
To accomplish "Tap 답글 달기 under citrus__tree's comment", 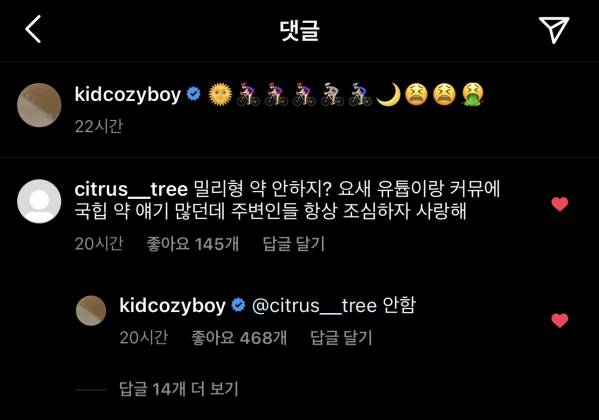I will pyautogui.click(x=293, y=243).
